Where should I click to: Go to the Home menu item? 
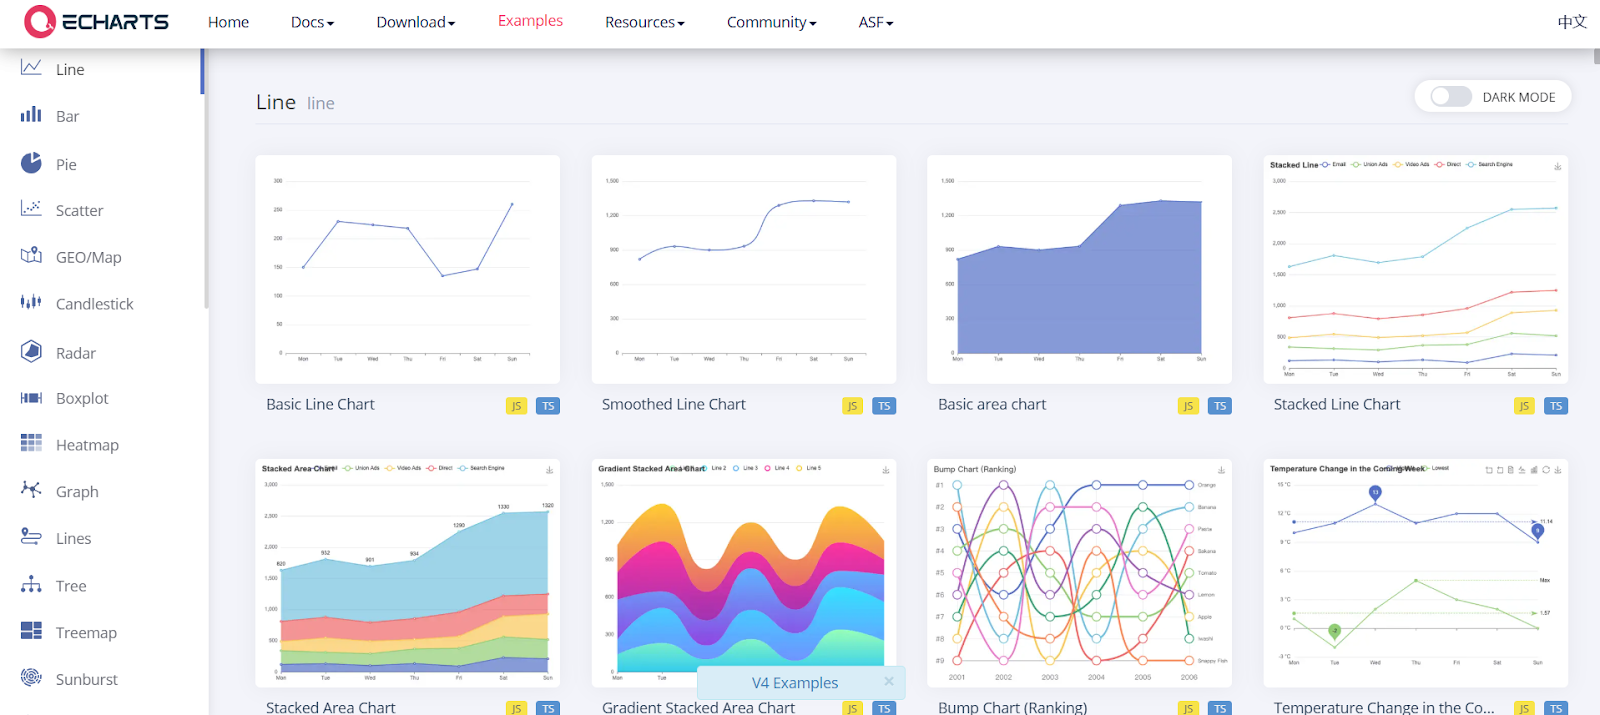228,22
